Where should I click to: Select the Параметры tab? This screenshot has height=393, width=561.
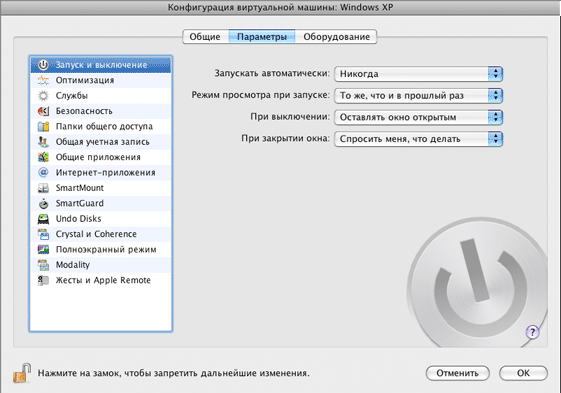pos(262,37)
